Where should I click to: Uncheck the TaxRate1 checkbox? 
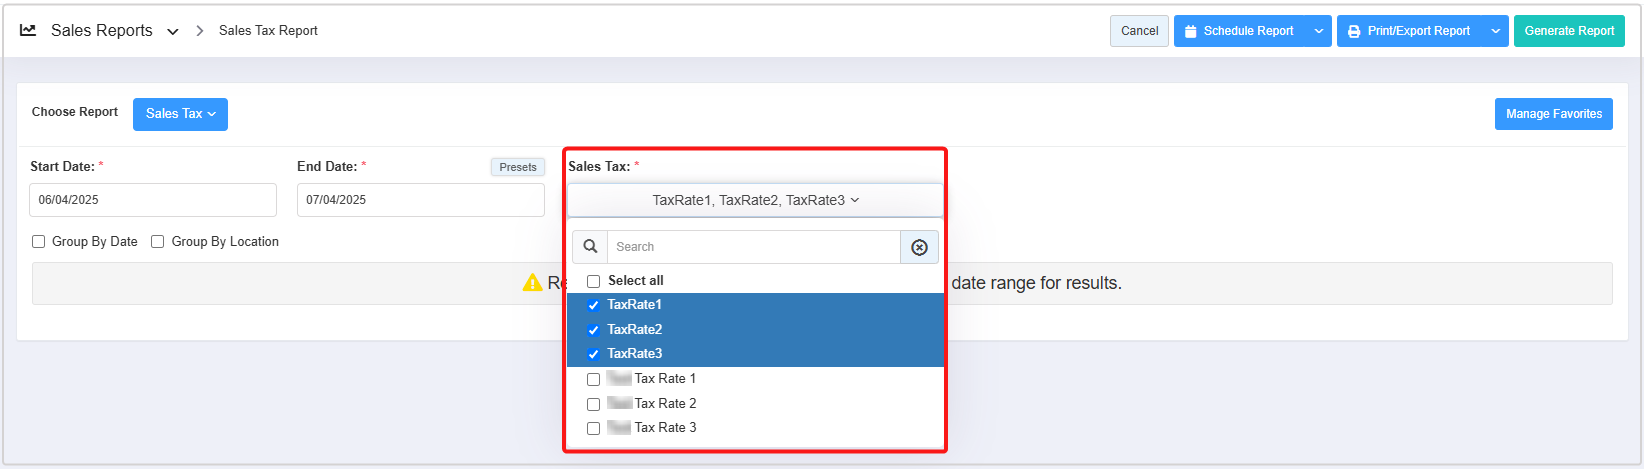pyautogui.click(x=593, y=305)
